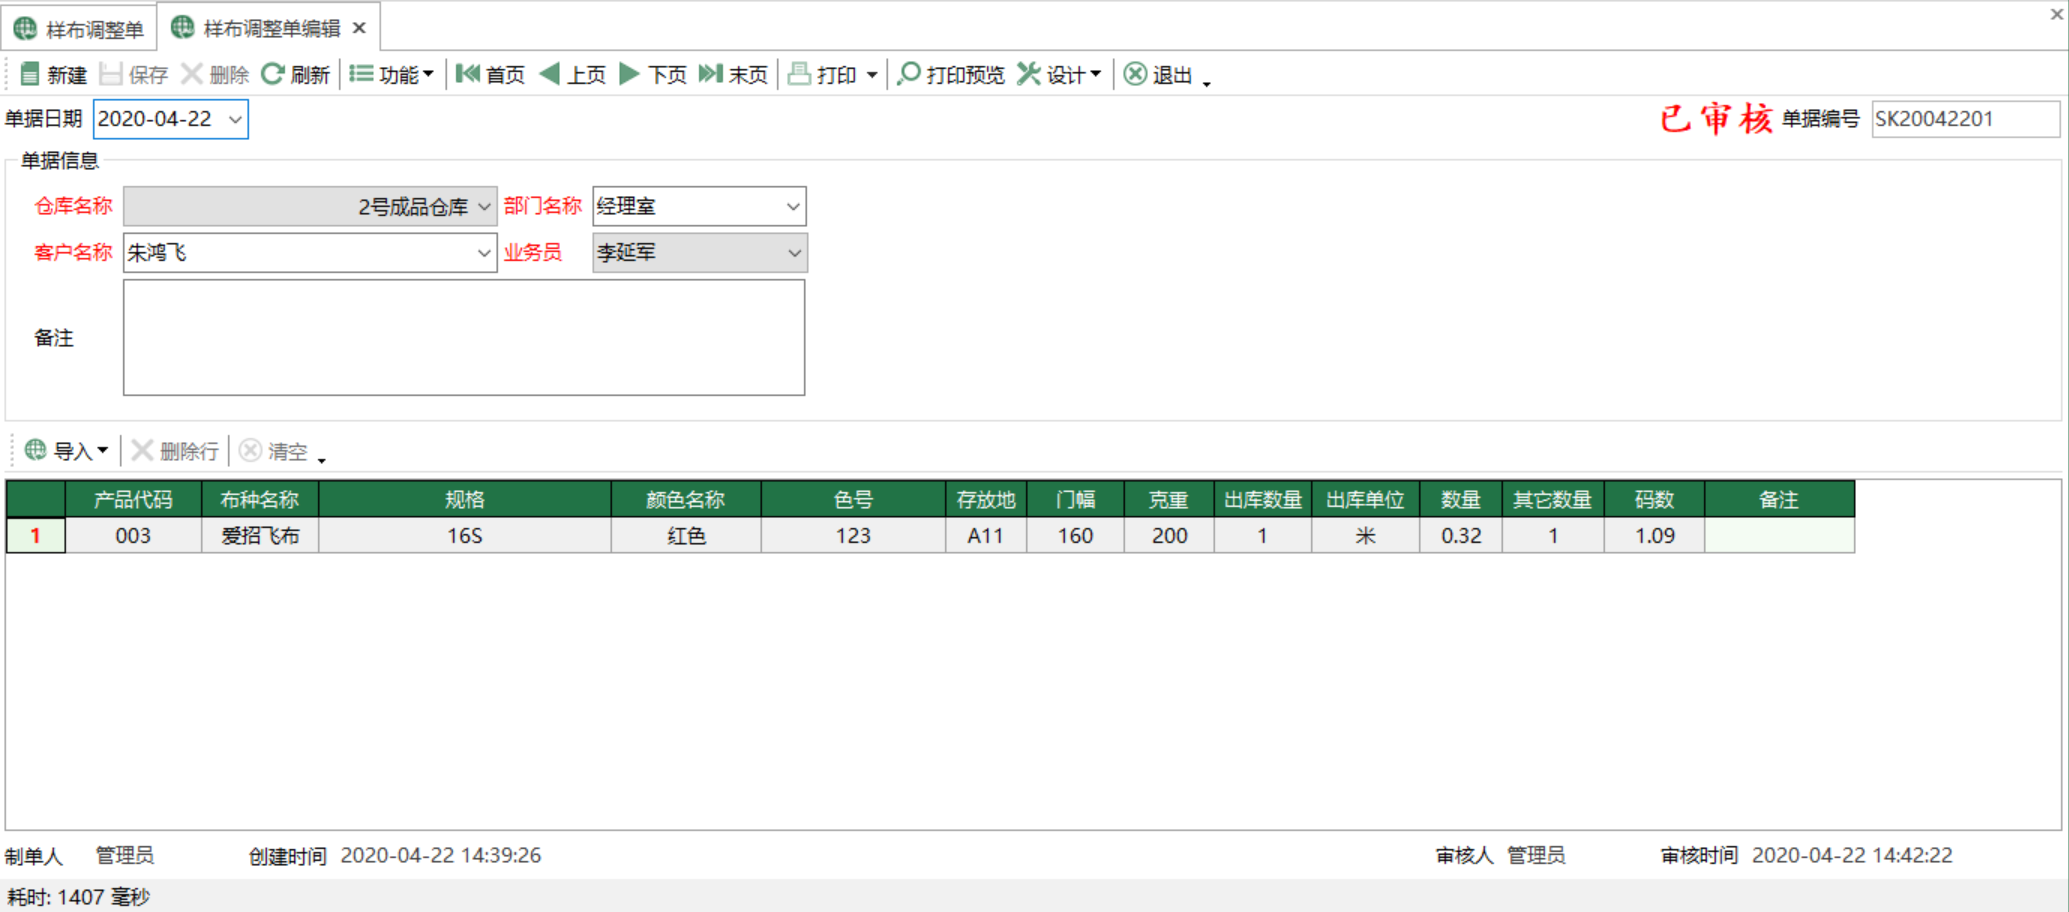Open the 单据日期 date dropdown
Viewport: 2069px width, 912px height.
click(235, 119)
